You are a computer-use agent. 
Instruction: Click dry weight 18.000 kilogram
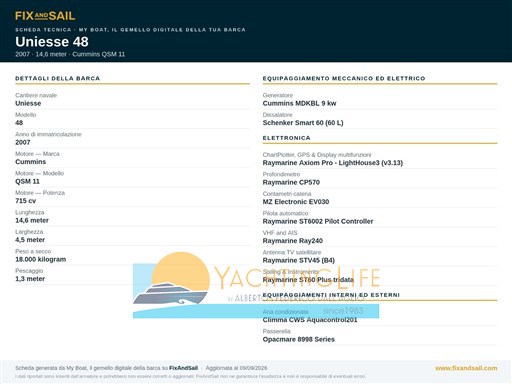[40, 259]
